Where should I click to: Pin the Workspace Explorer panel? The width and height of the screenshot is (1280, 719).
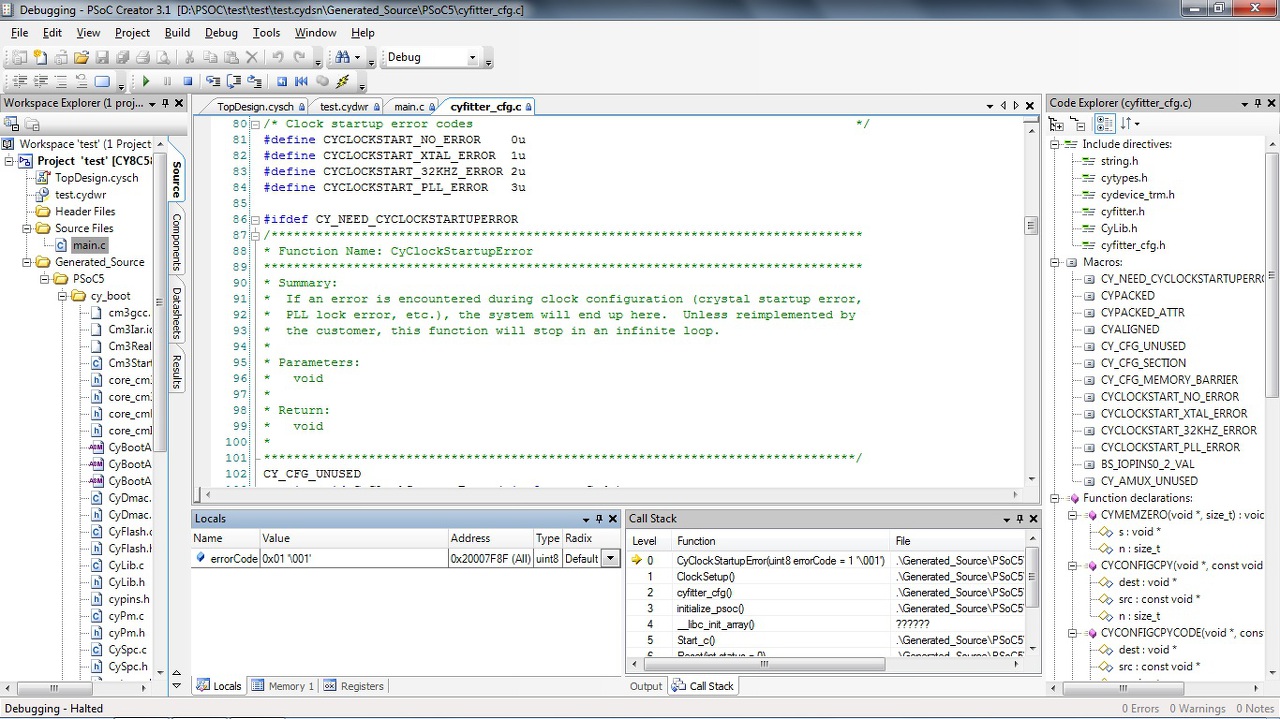[x=166, y=103]
